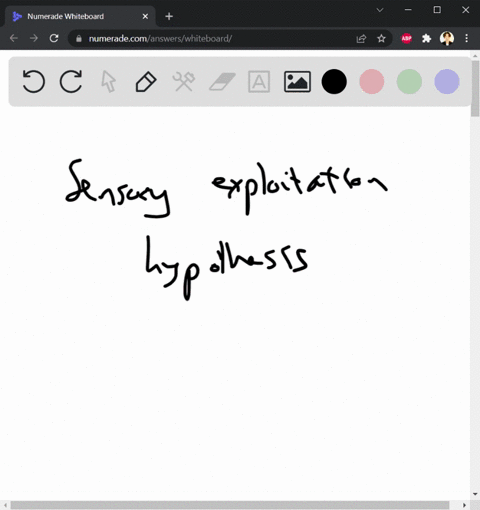This screenshot has width=480, height=510.
Task: Choose the green pen color
Action: point(409,81)
